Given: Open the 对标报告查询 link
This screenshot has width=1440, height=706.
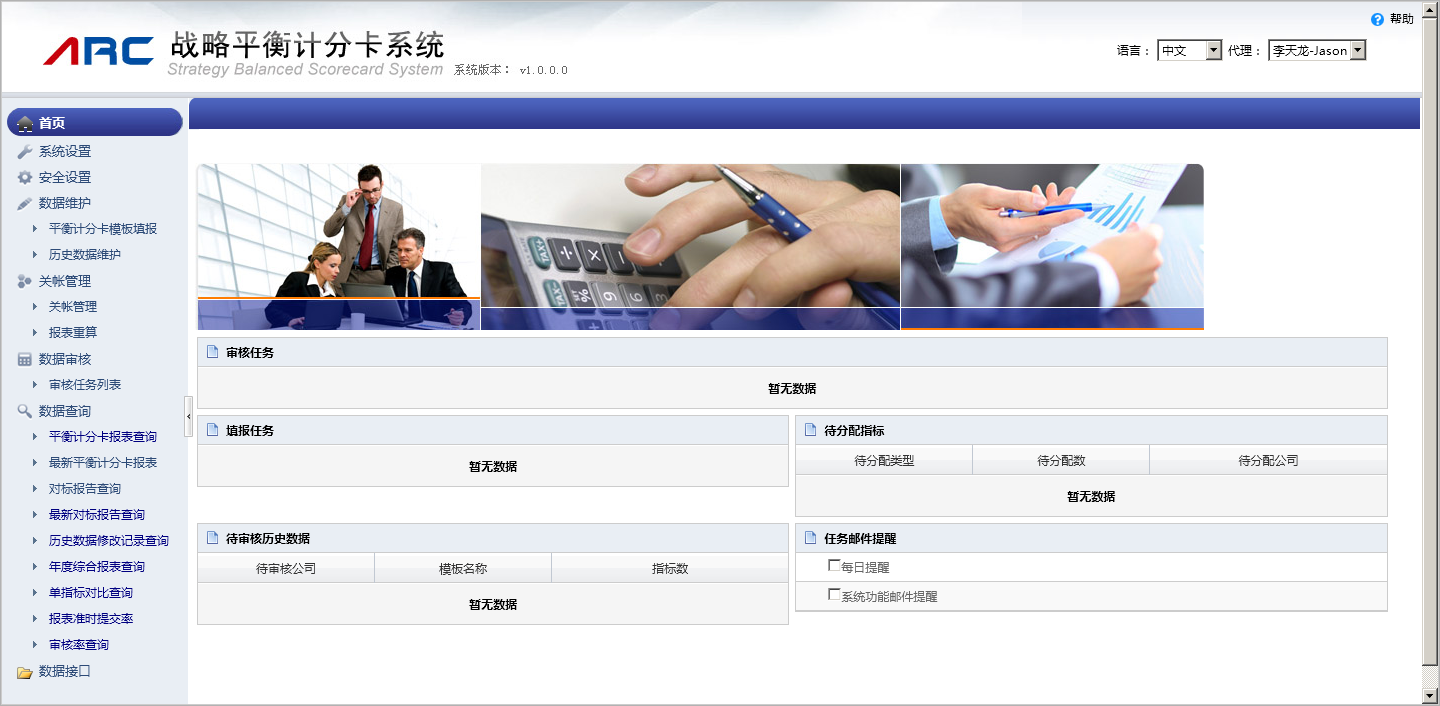Looking at the screenshot, I should [x=85, y=489].
